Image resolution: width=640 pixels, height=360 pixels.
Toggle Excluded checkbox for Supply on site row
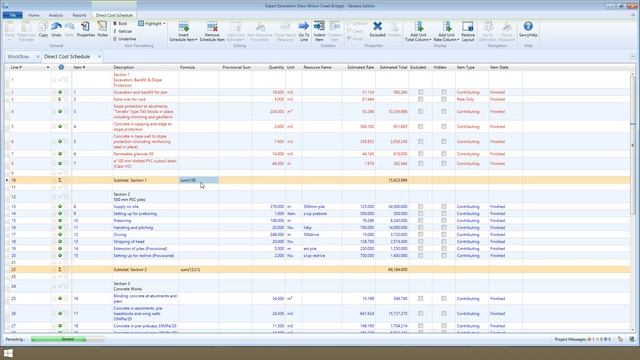tap(420, 207)
